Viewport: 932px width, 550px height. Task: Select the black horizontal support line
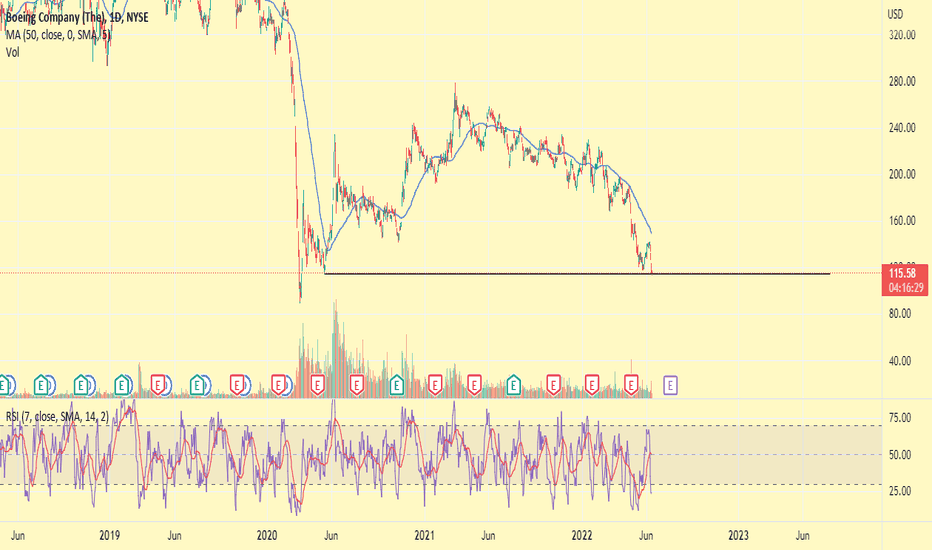pyautogui.click(x=577, y=274)
